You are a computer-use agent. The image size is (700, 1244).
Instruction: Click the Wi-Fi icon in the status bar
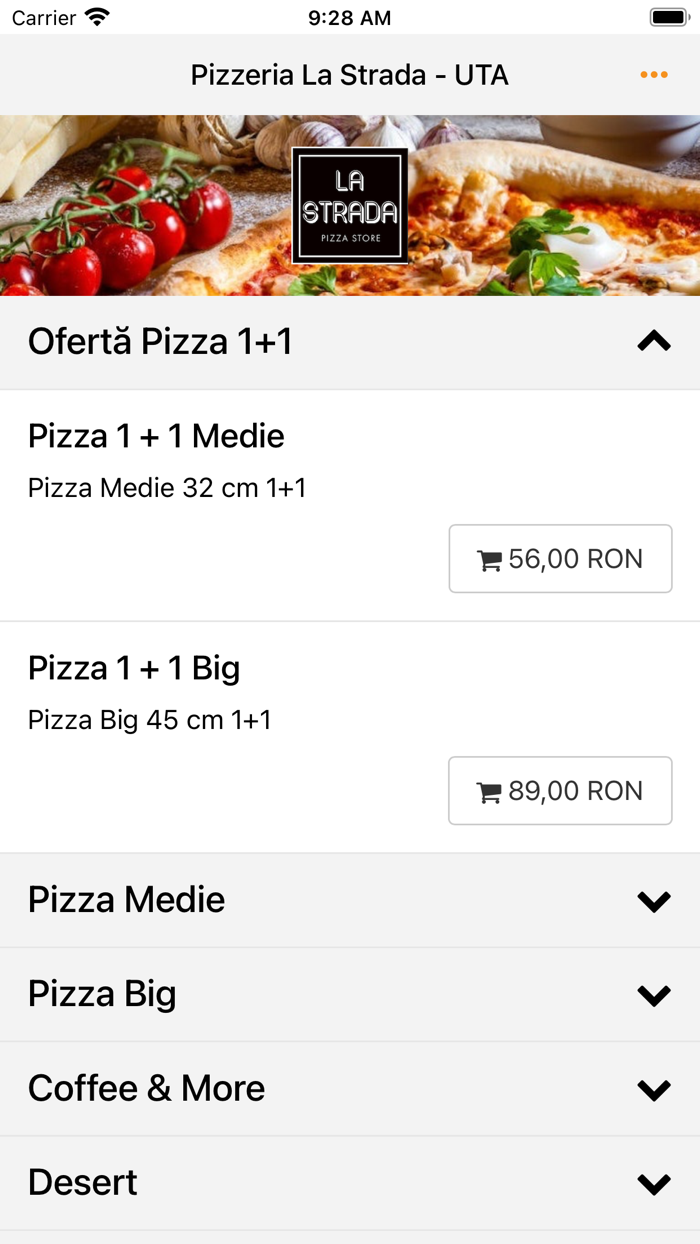pyautogui.click(x=97, y=16)
